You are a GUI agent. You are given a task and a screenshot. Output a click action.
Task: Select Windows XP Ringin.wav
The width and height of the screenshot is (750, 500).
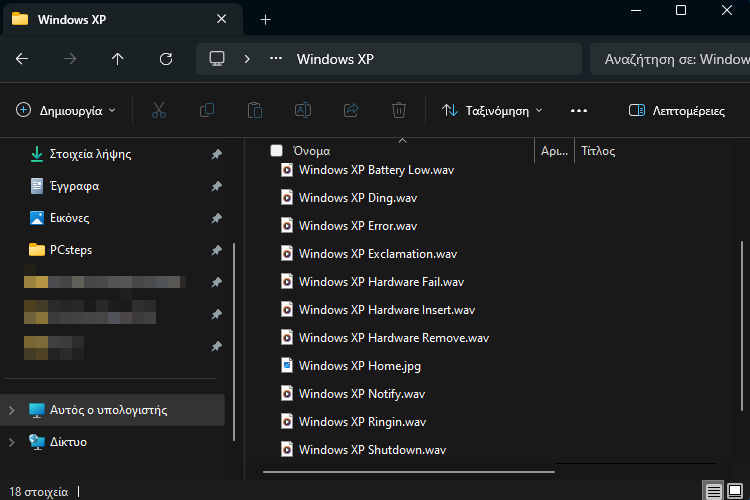tap(363, 422)
